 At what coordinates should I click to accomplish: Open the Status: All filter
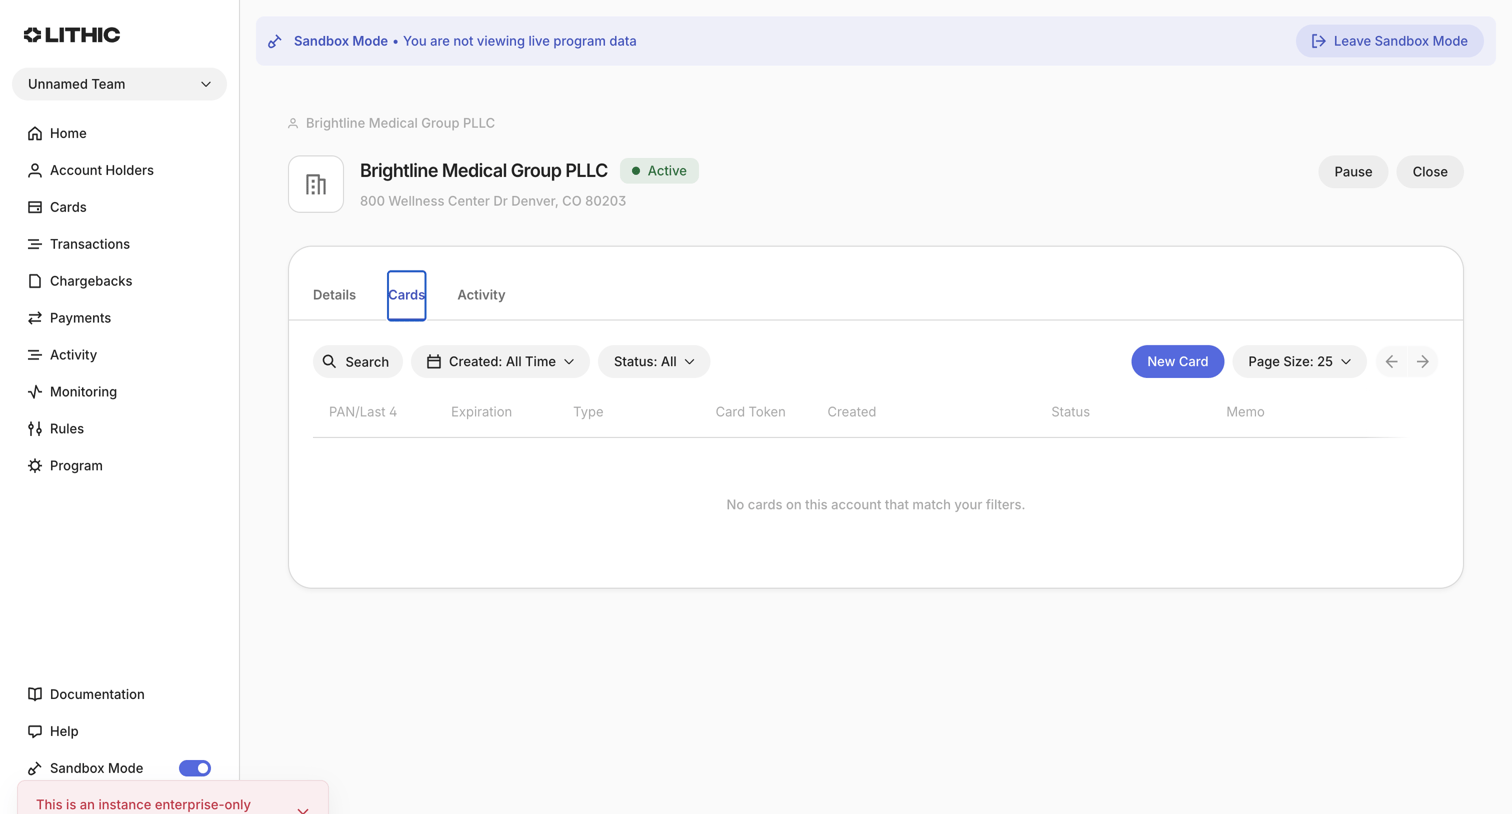point(654,361)
